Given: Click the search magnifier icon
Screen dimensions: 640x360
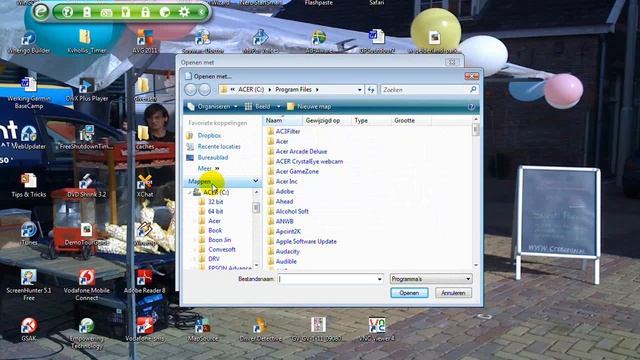Looking at the screenshot, I should point(473,89).
